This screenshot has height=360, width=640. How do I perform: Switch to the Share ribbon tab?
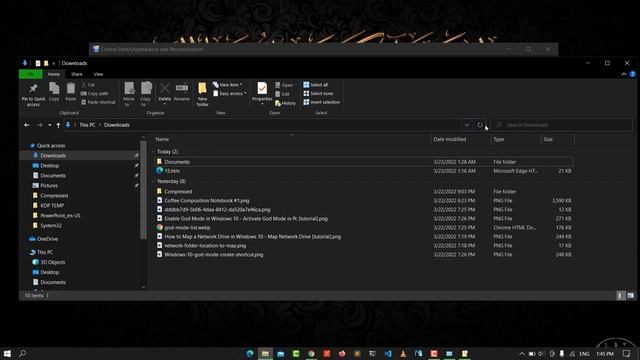77,74
